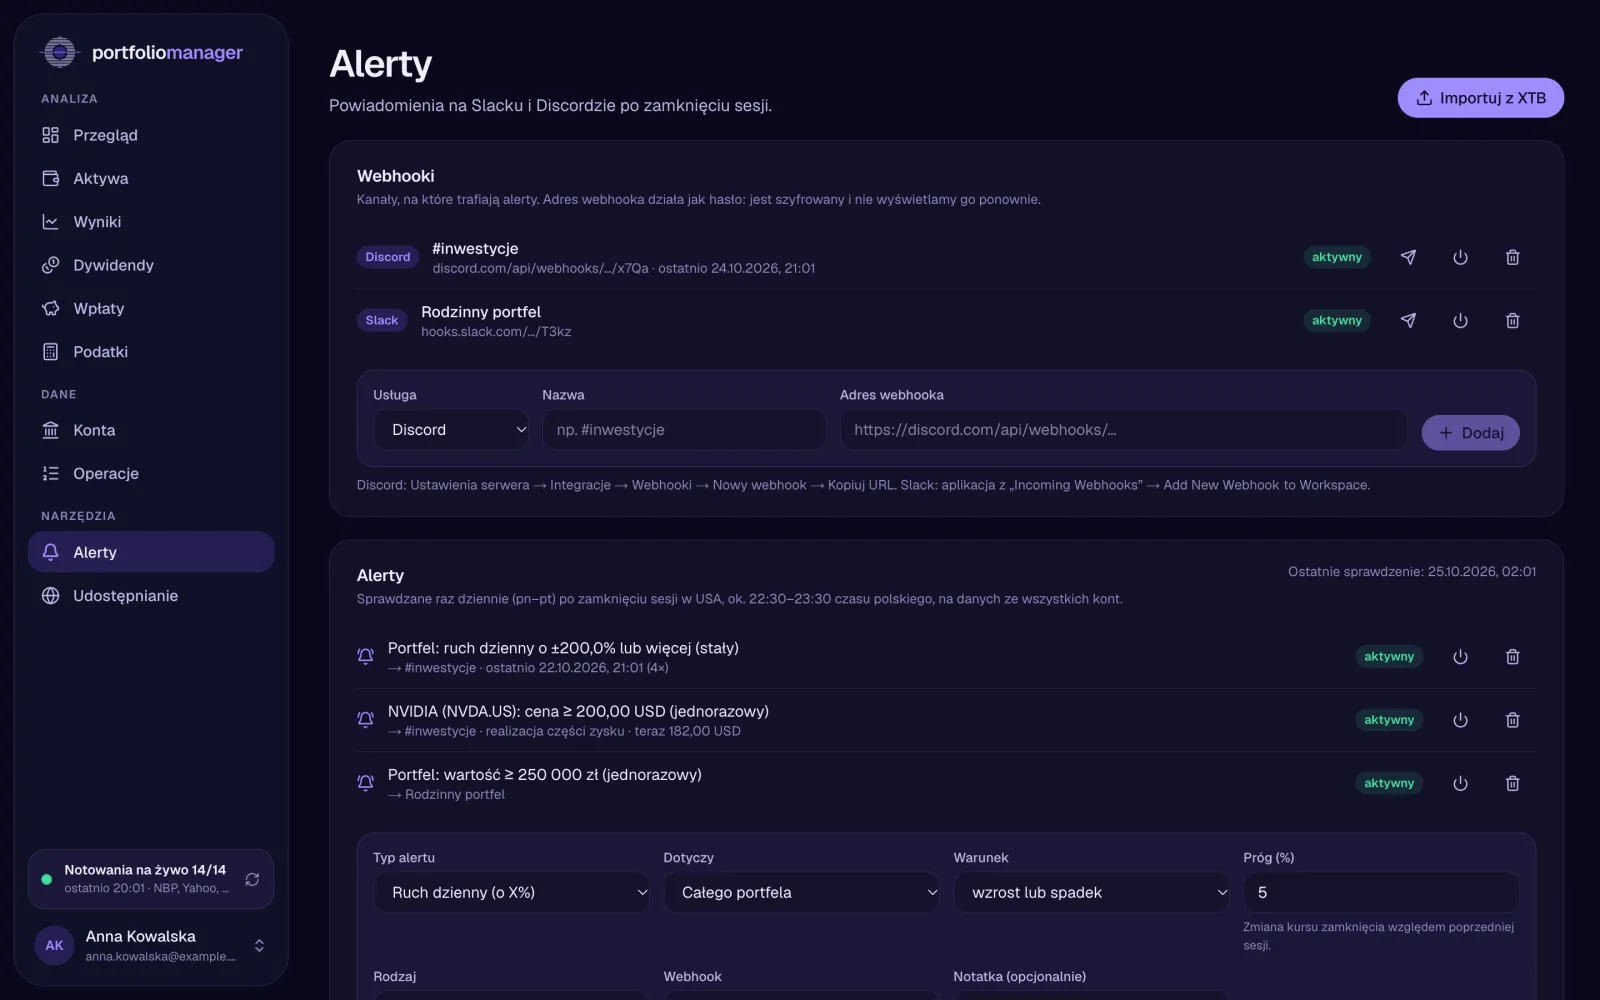Screen dimensions: 1600x1000
Task: Go to Przegląd in the sidebar
Action: pyautogui.click(x=151, y=135)
